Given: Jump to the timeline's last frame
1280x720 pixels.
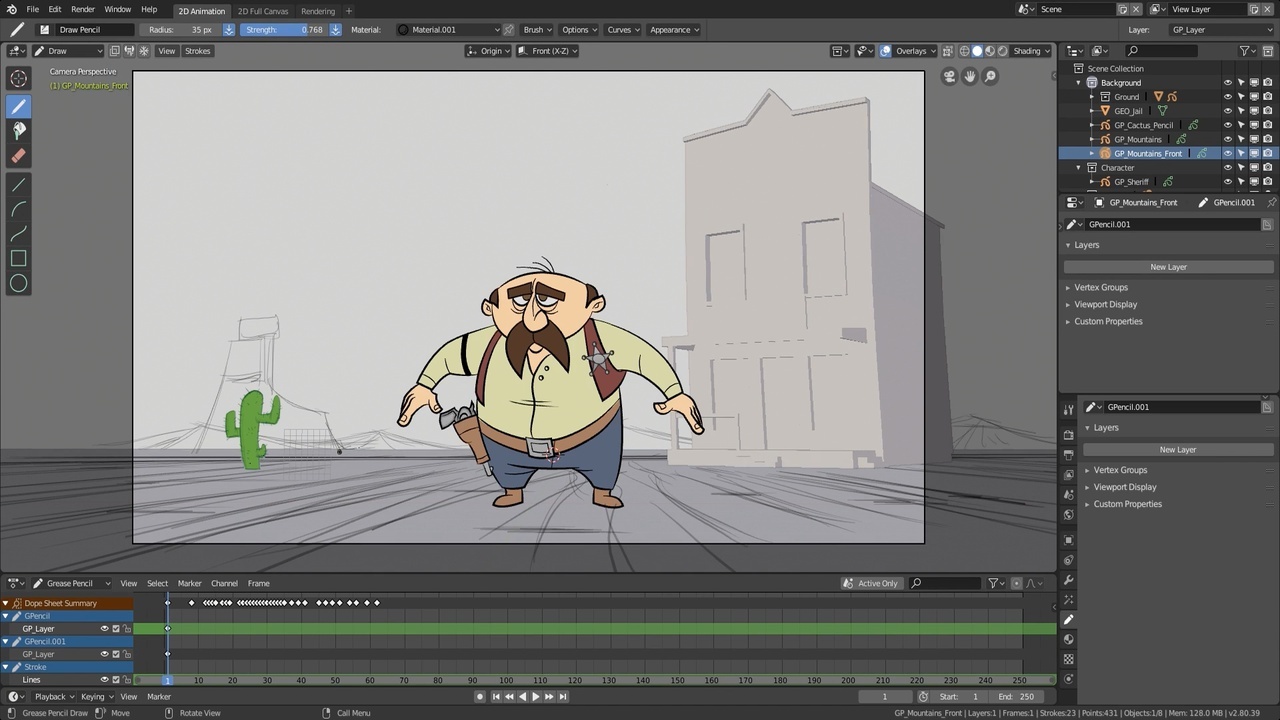Looking at the screenshot, I should point(563,697).
